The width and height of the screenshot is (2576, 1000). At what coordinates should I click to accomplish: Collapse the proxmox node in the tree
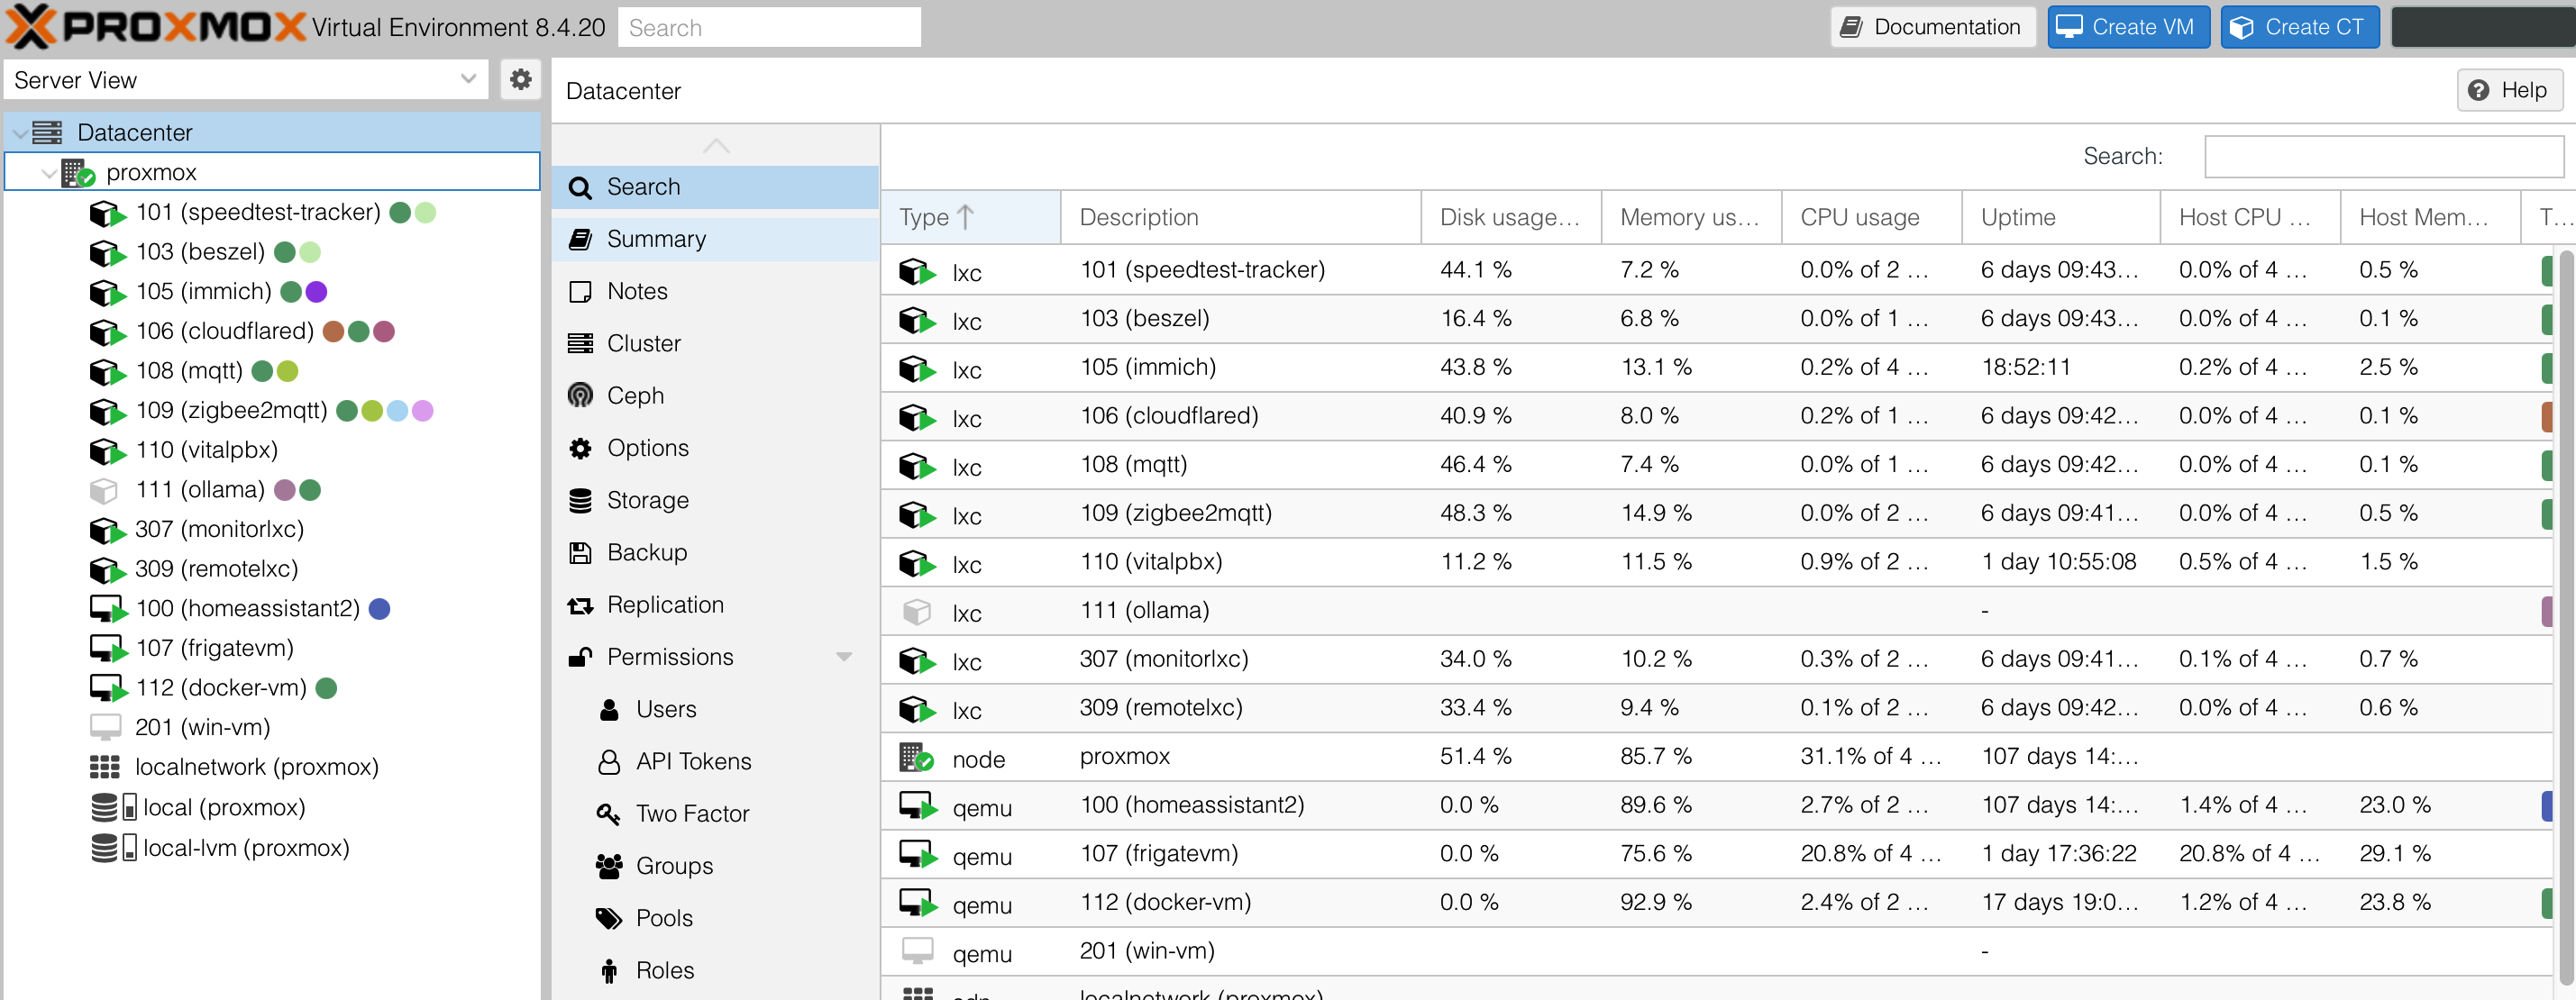tap(48, 173)
